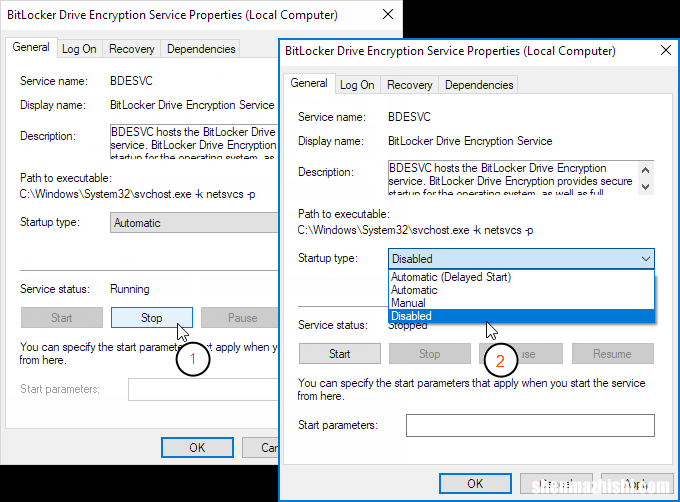Open General tab in the back window

(x=31, y=47)
